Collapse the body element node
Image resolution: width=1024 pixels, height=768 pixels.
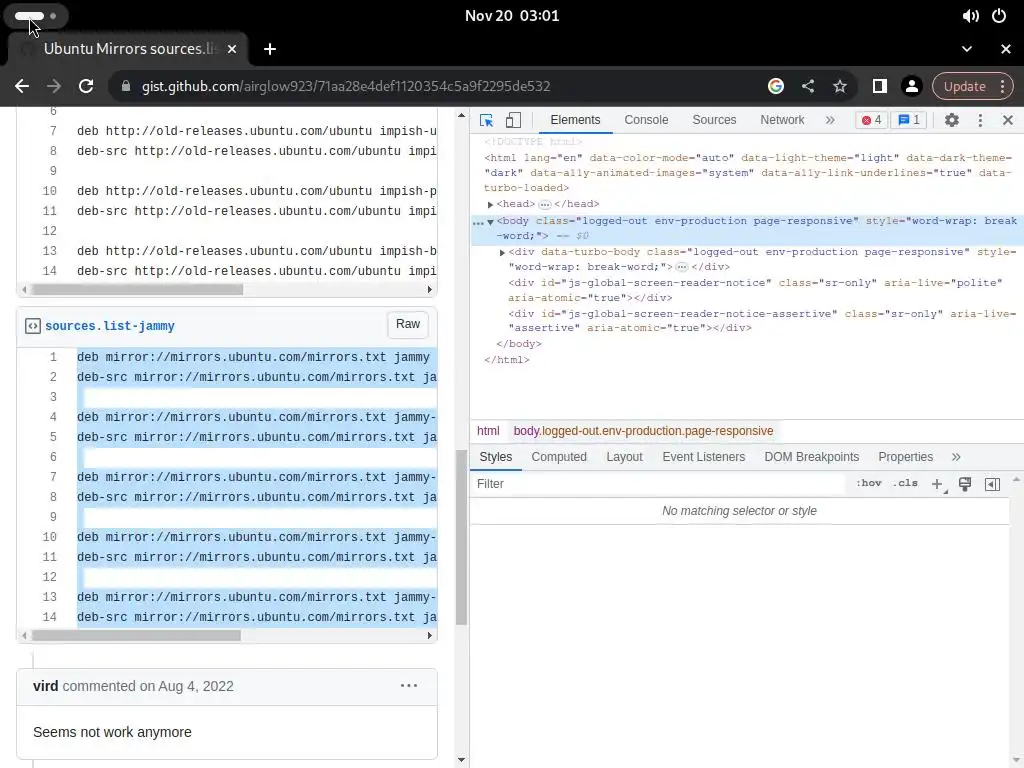[490, 221]
